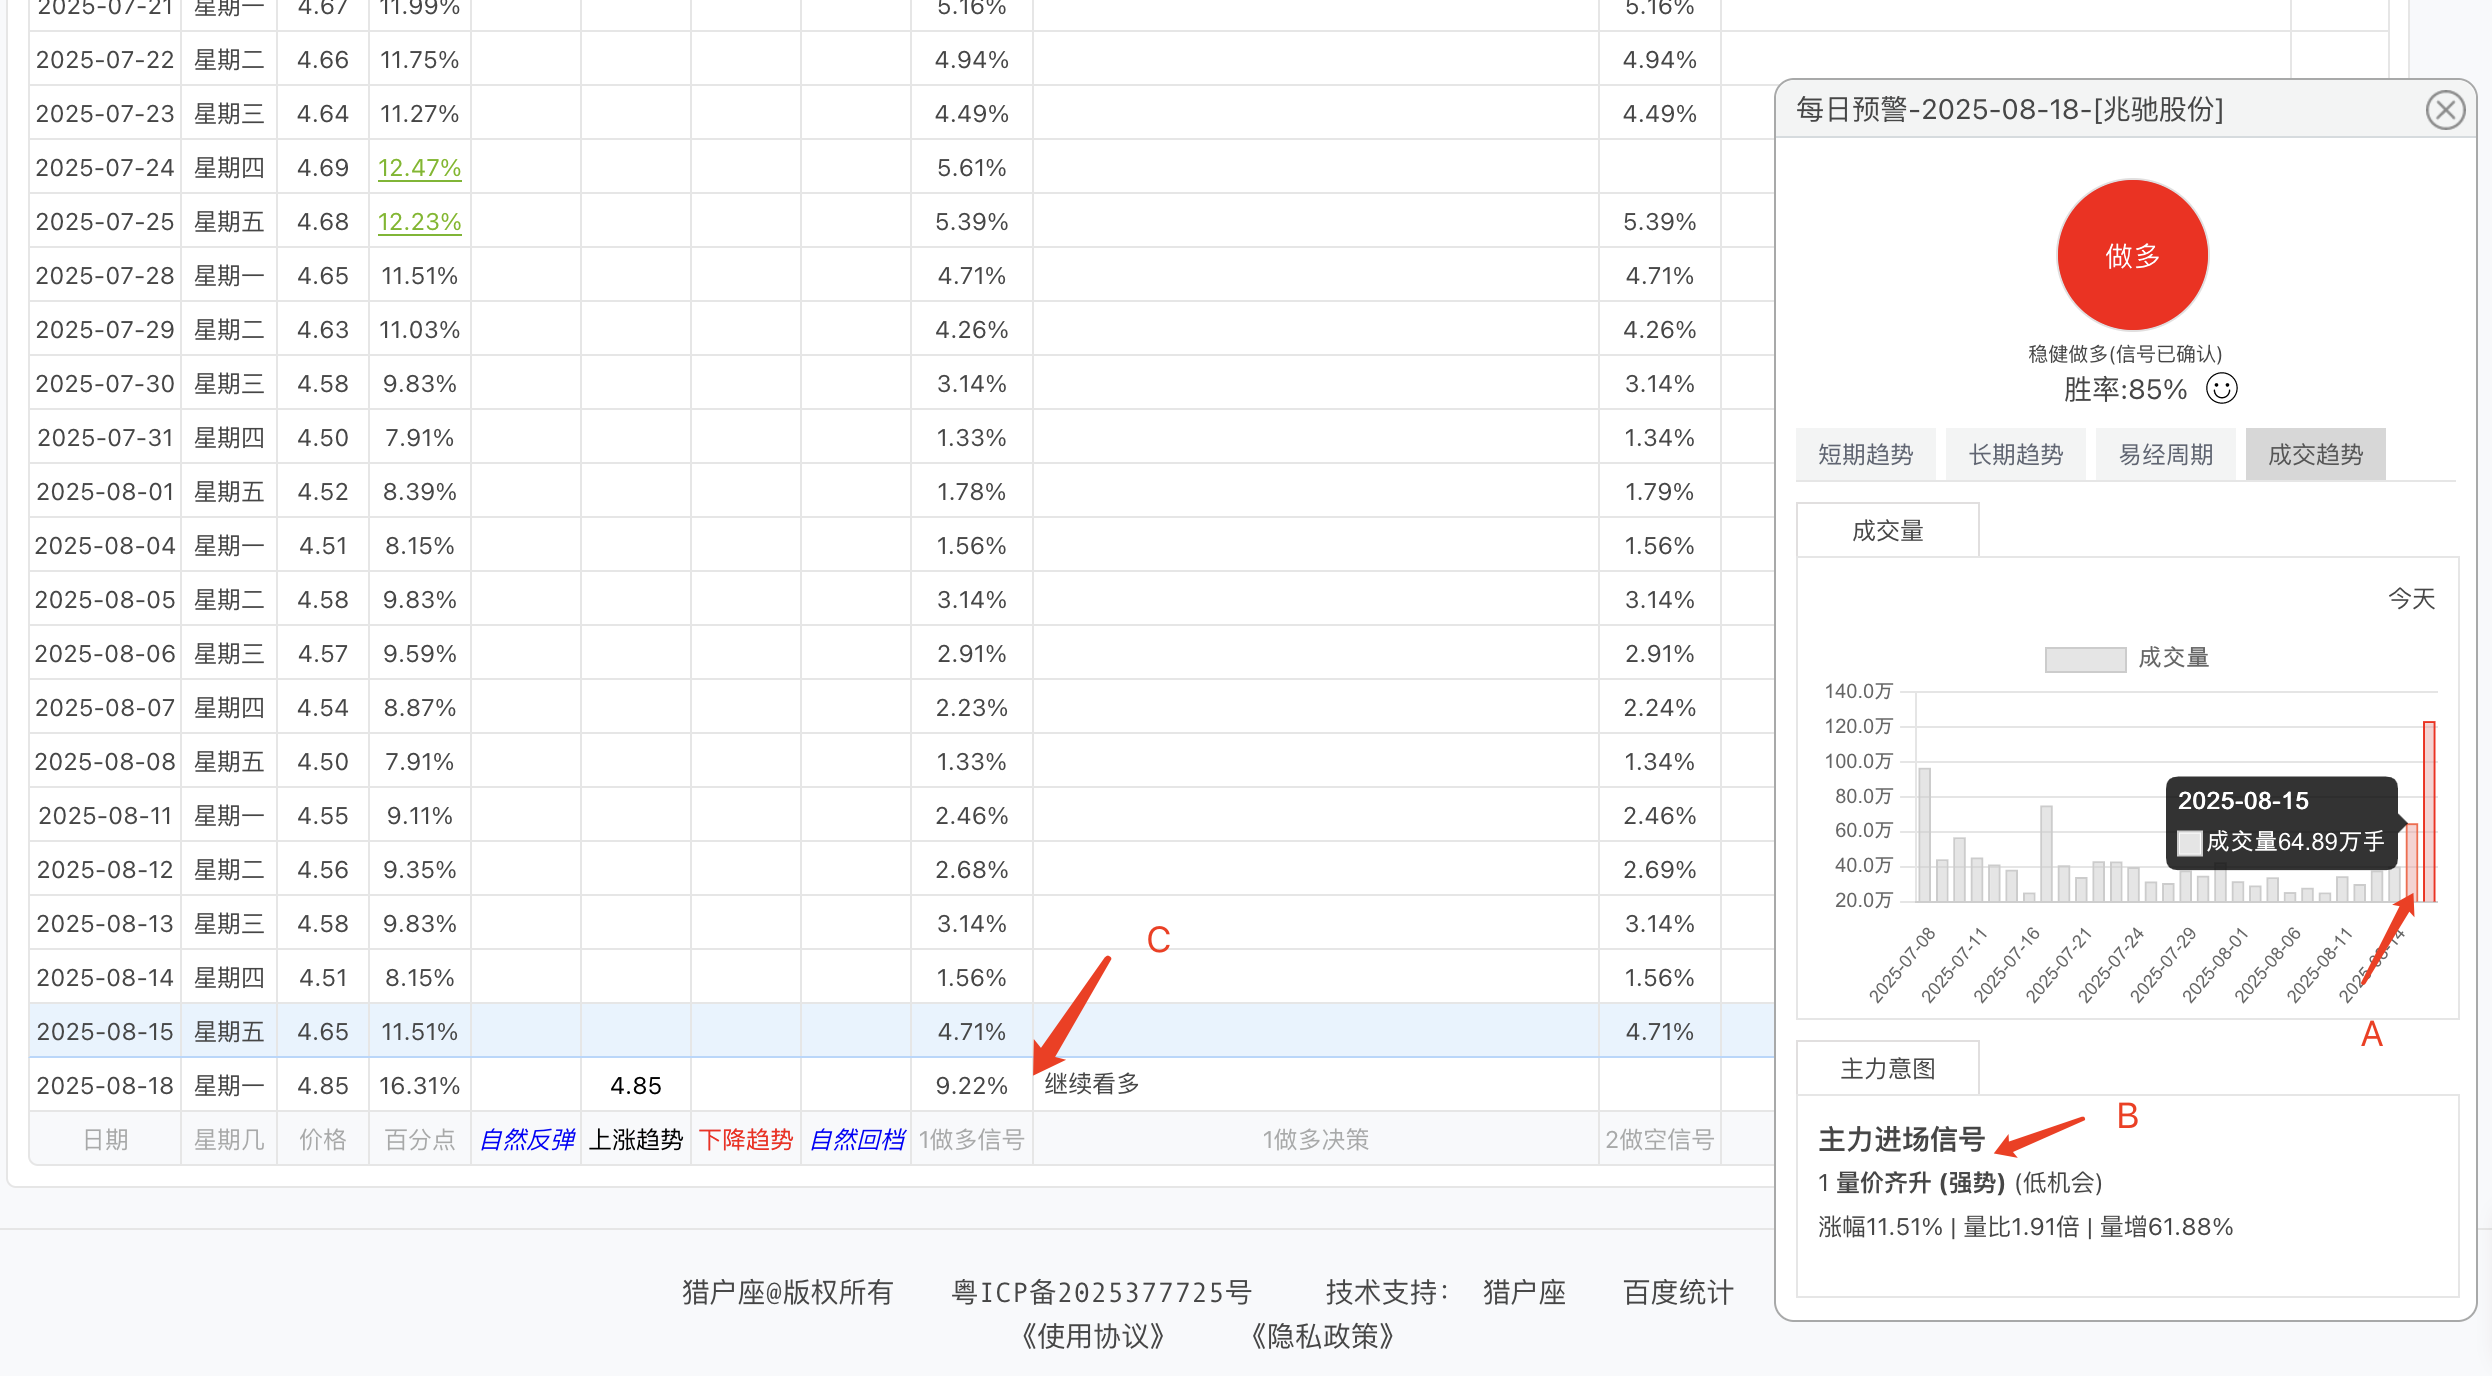Open the 主力意图 section tab
2492x1376 pixels.
1887,1069
